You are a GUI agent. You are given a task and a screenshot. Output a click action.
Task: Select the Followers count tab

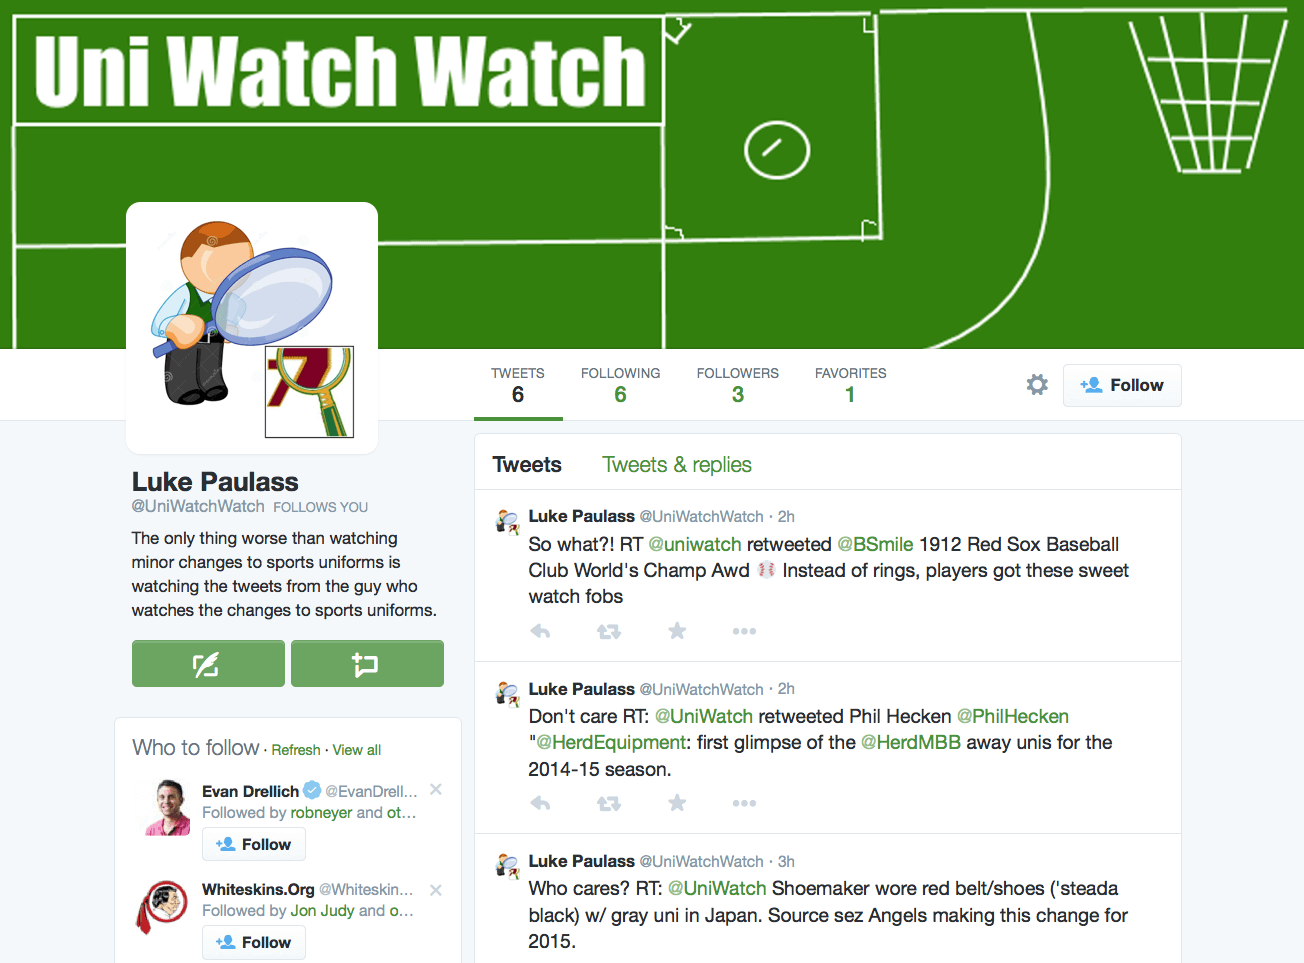tap(738, 385)
